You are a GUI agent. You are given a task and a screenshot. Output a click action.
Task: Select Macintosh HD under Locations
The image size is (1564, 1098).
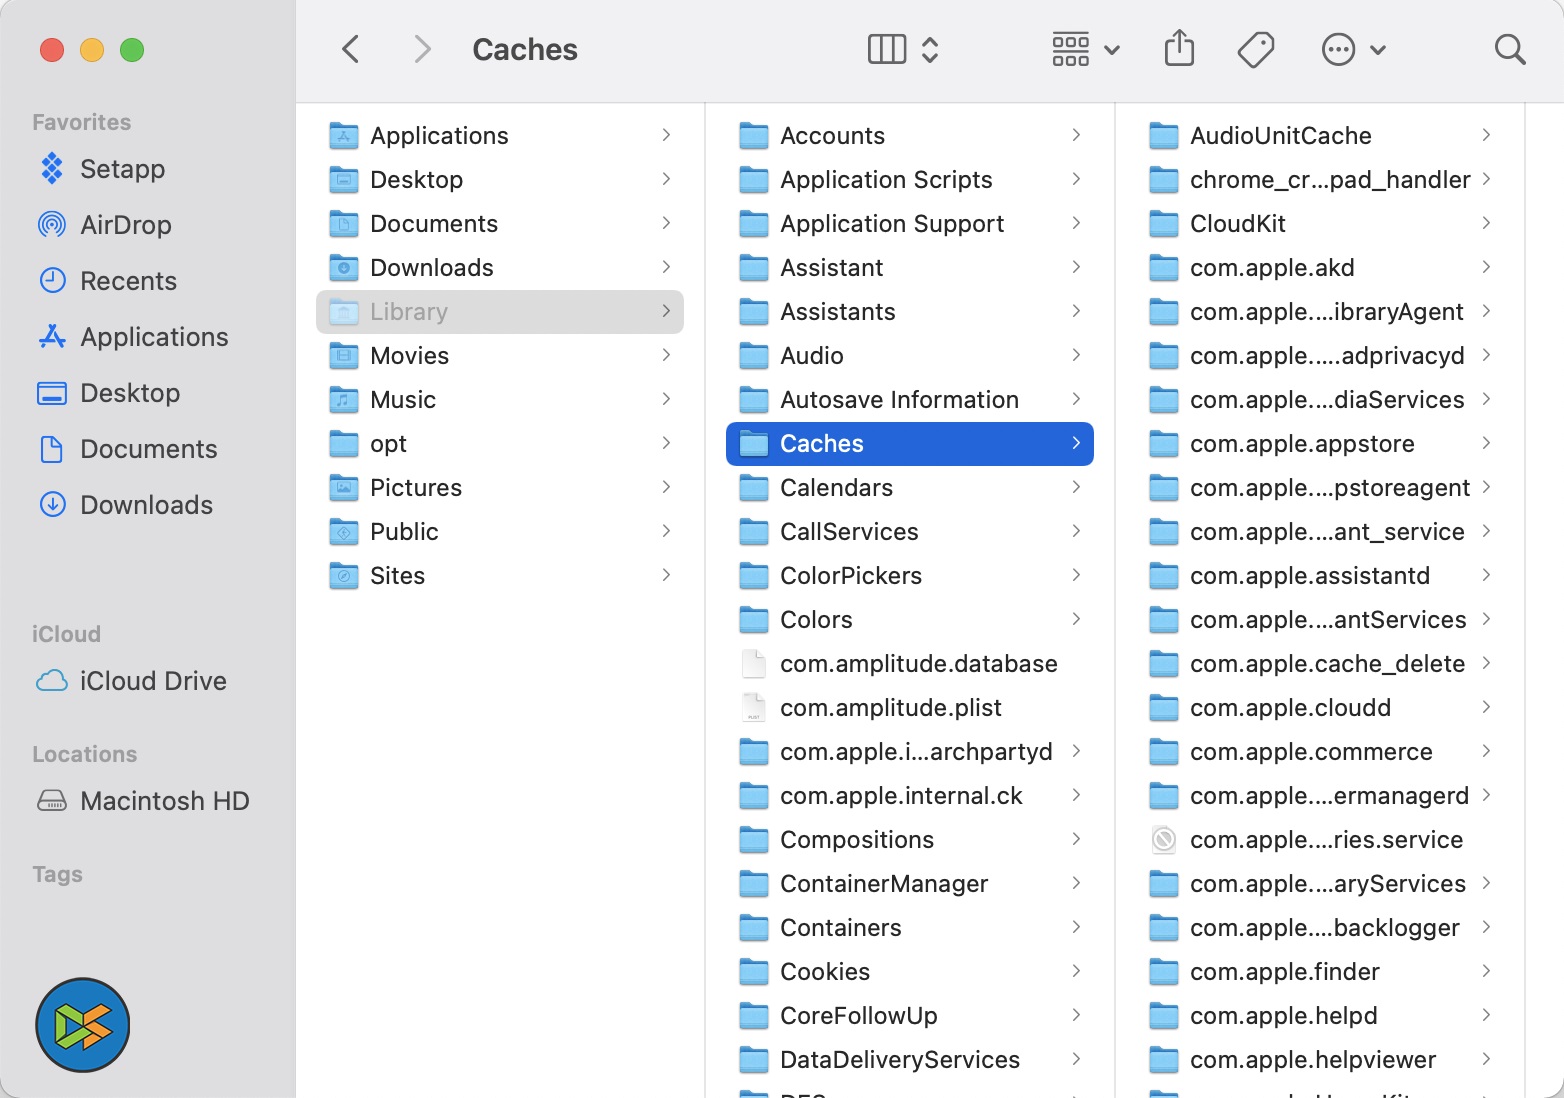coord(164,801)
